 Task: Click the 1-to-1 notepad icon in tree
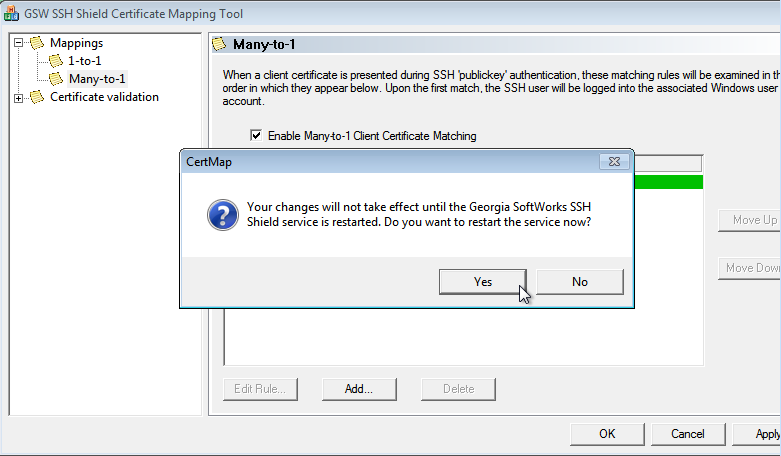(x=56, y=61)
